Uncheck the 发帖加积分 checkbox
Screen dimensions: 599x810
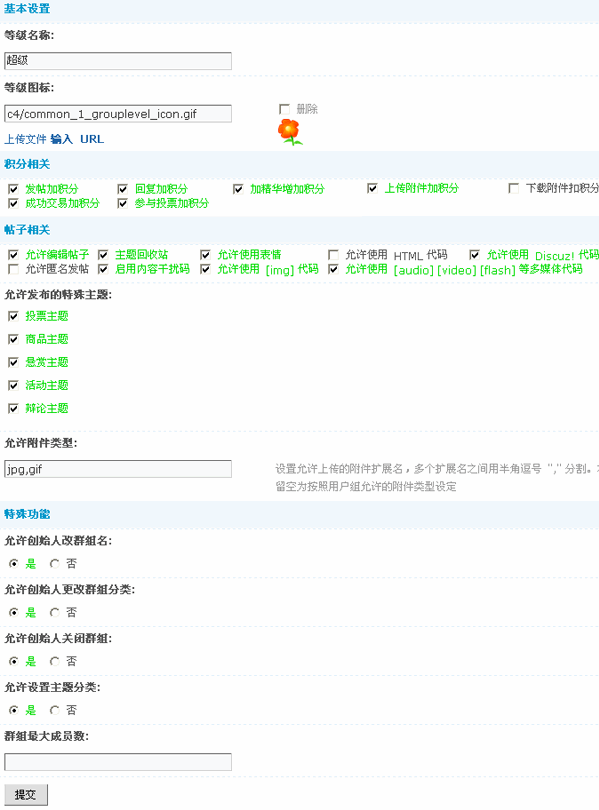pyautogui.click(x=13, y=189)
